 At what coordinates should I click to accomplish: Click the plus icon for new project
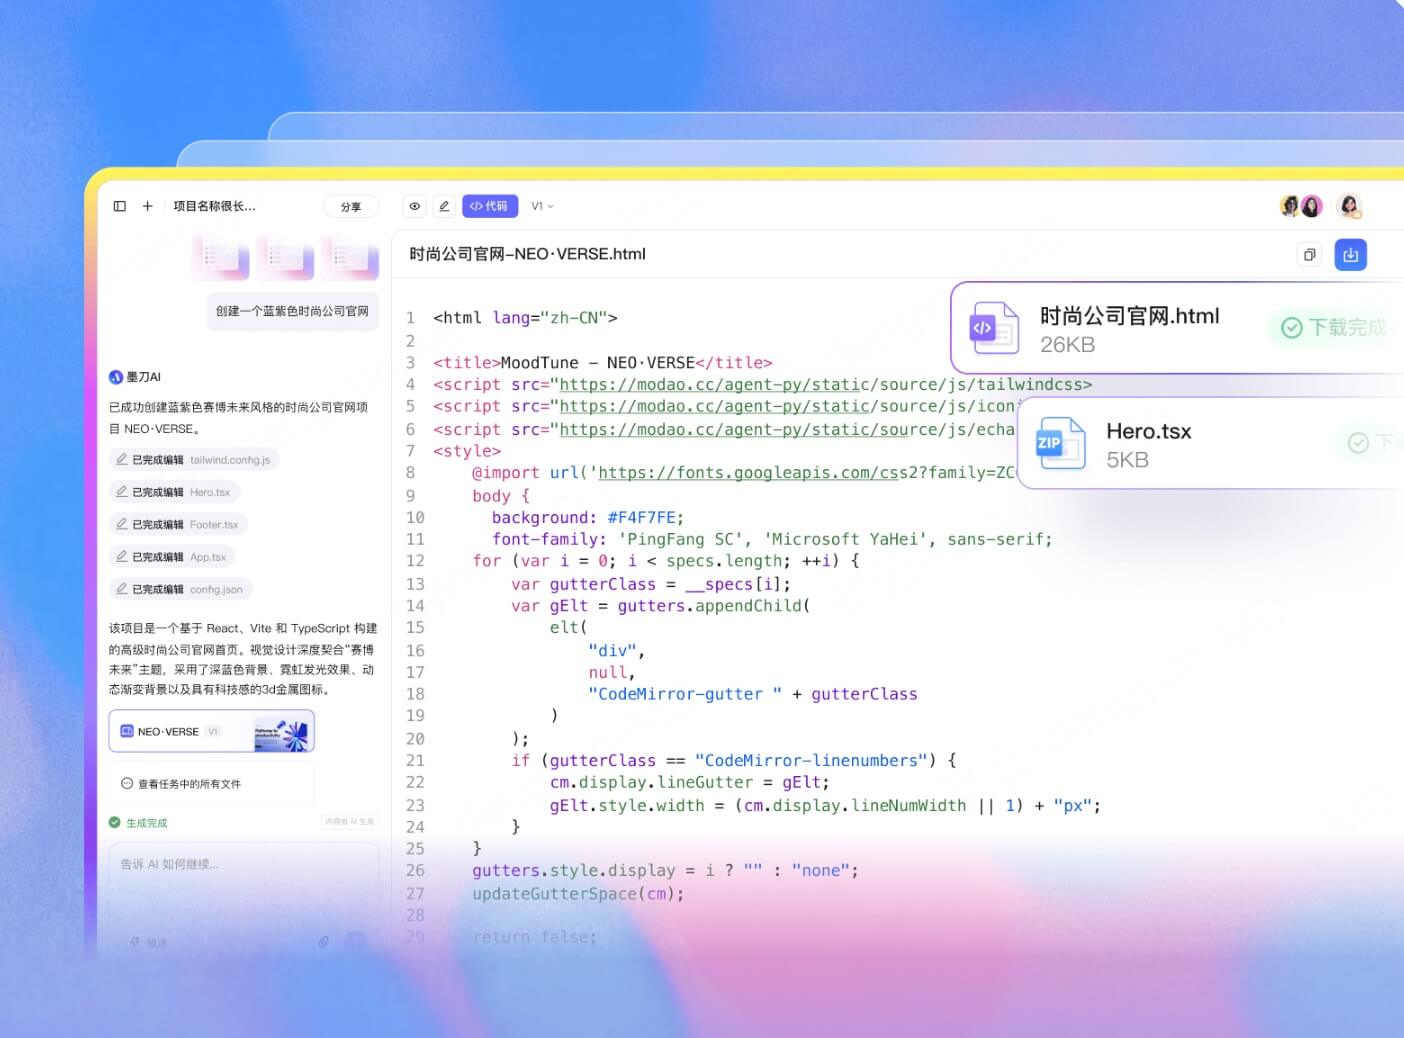point(147,206)
